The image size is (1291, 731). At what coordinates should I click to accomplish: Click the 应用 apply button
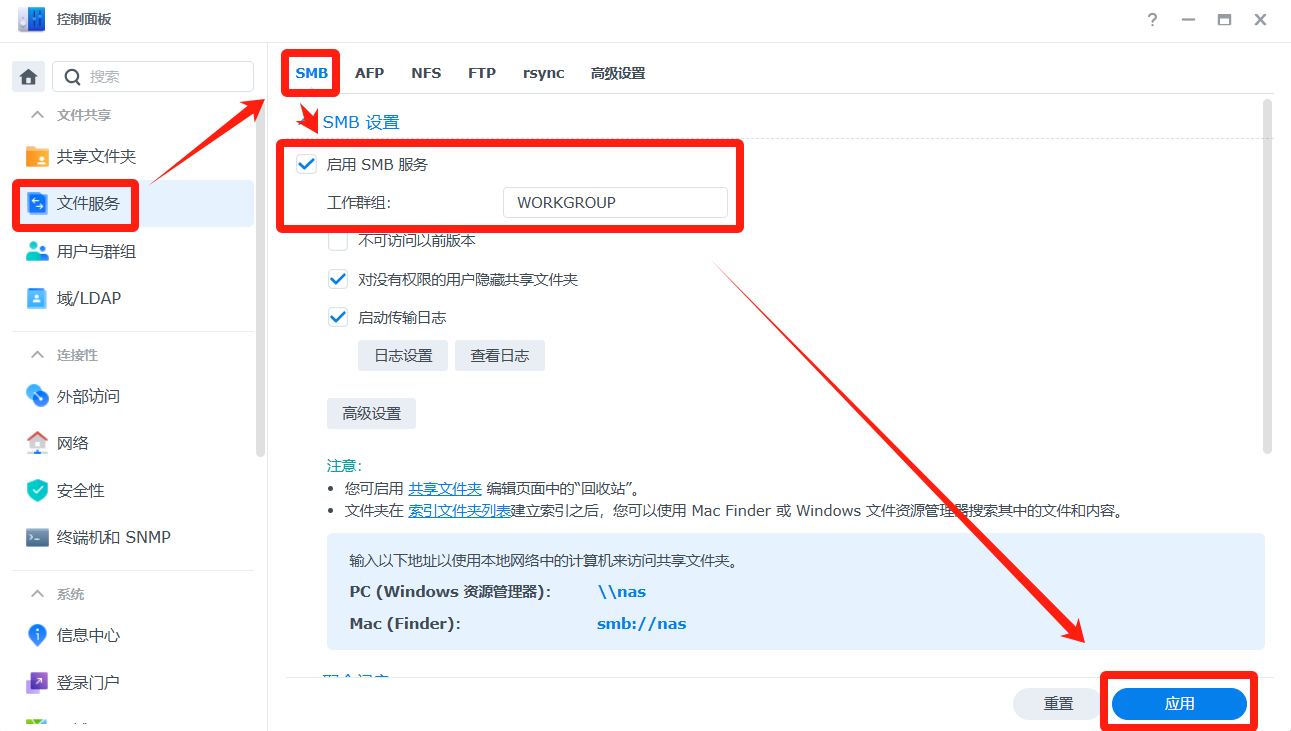click(1179, 704)
